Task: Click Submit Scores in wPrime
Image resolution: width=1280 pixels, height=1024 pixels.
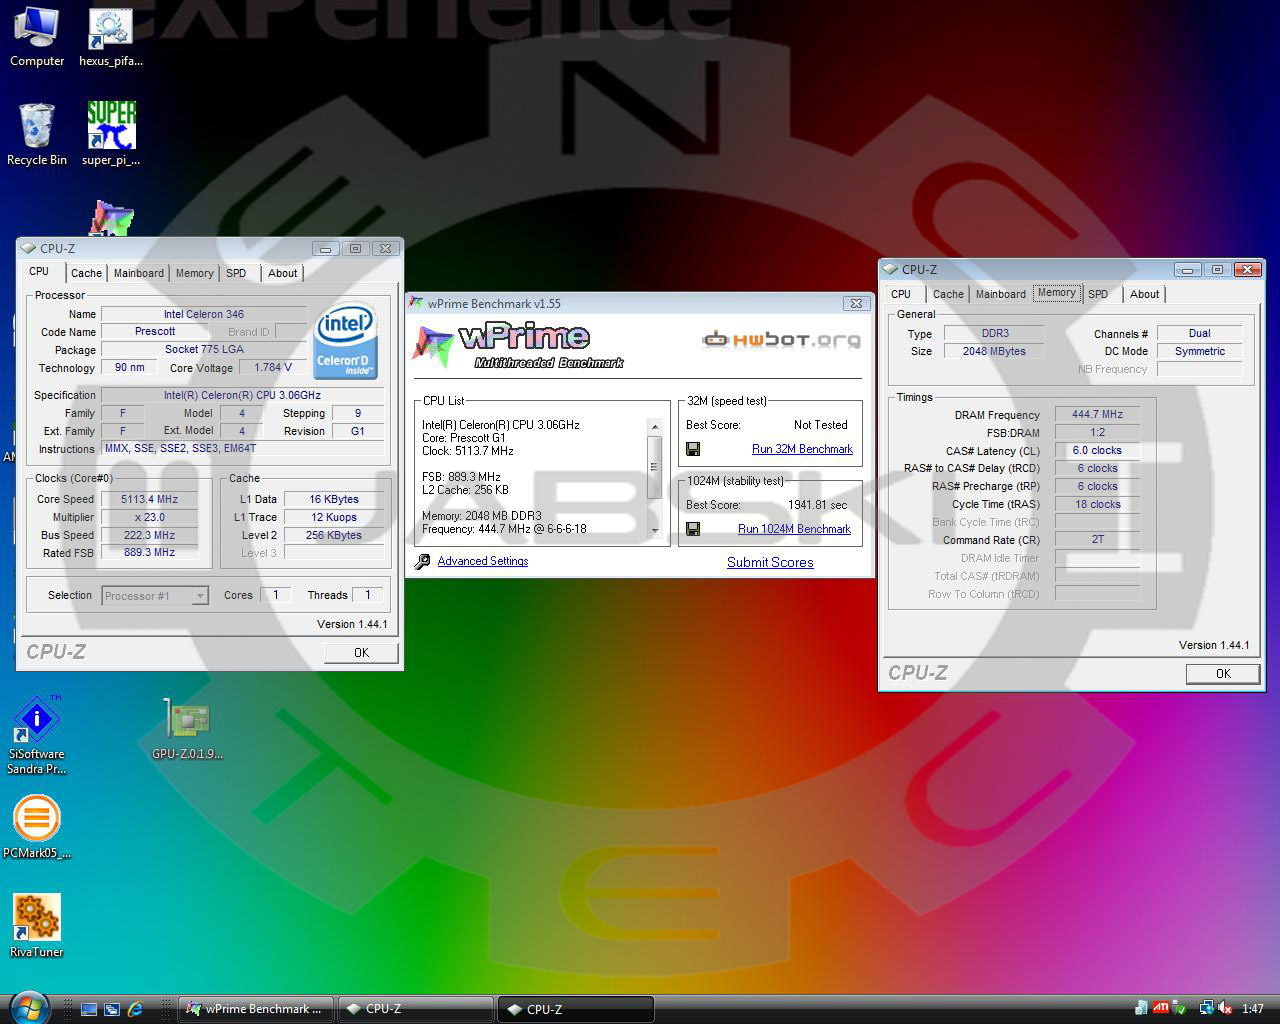Action: (770, 562)
